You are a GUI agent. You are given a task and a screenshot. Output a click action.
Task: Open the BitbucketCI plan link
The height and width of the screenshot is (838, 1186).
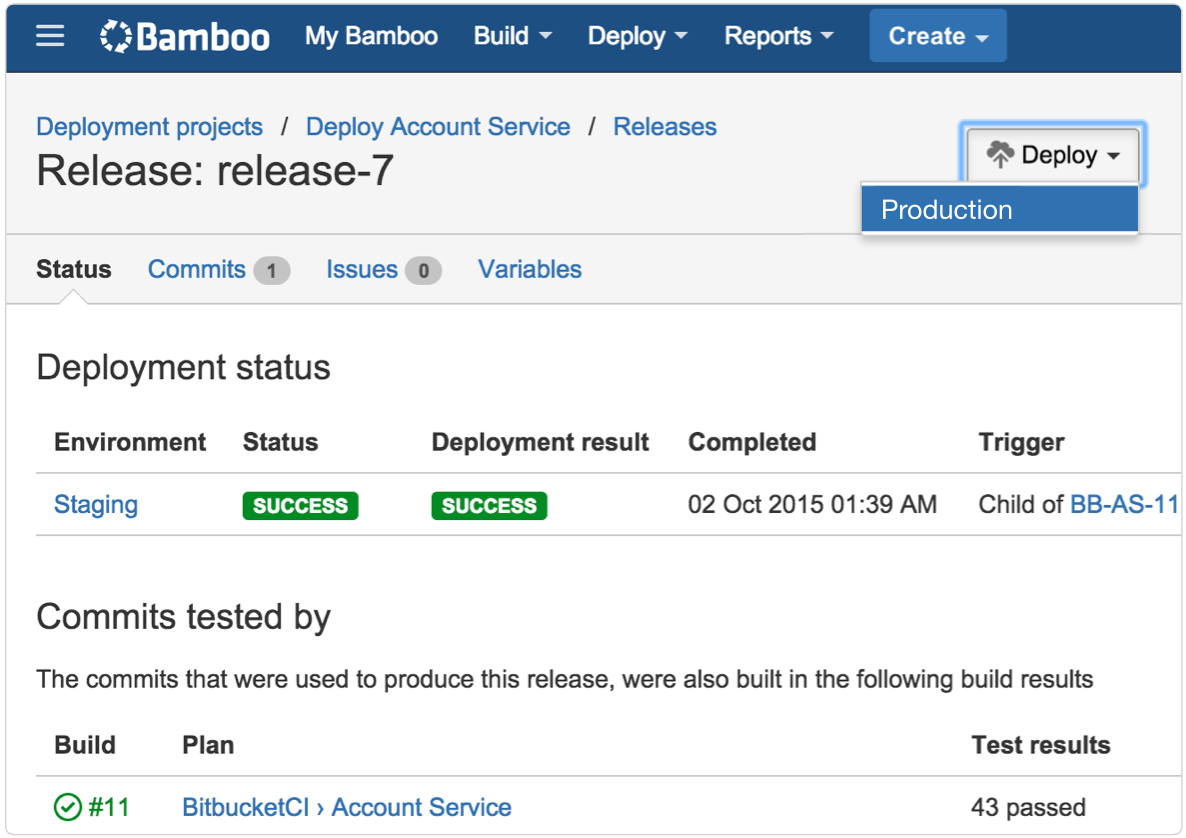(x=245, y=807)
